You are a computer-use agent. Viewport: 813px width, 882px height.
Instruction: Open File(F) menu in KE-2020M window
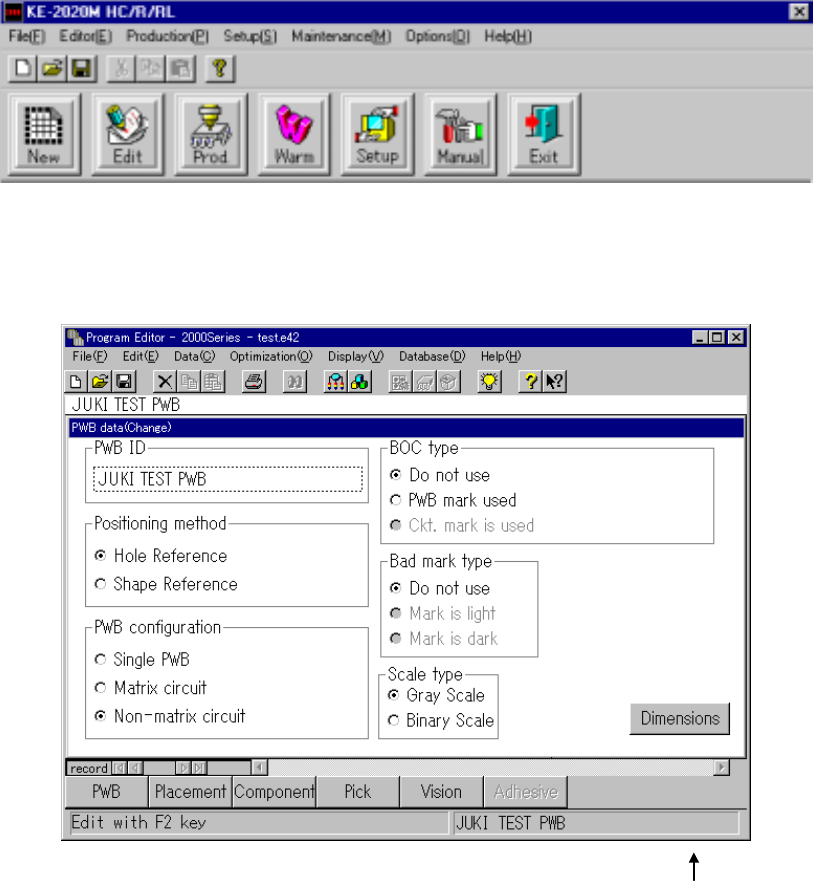27,37
